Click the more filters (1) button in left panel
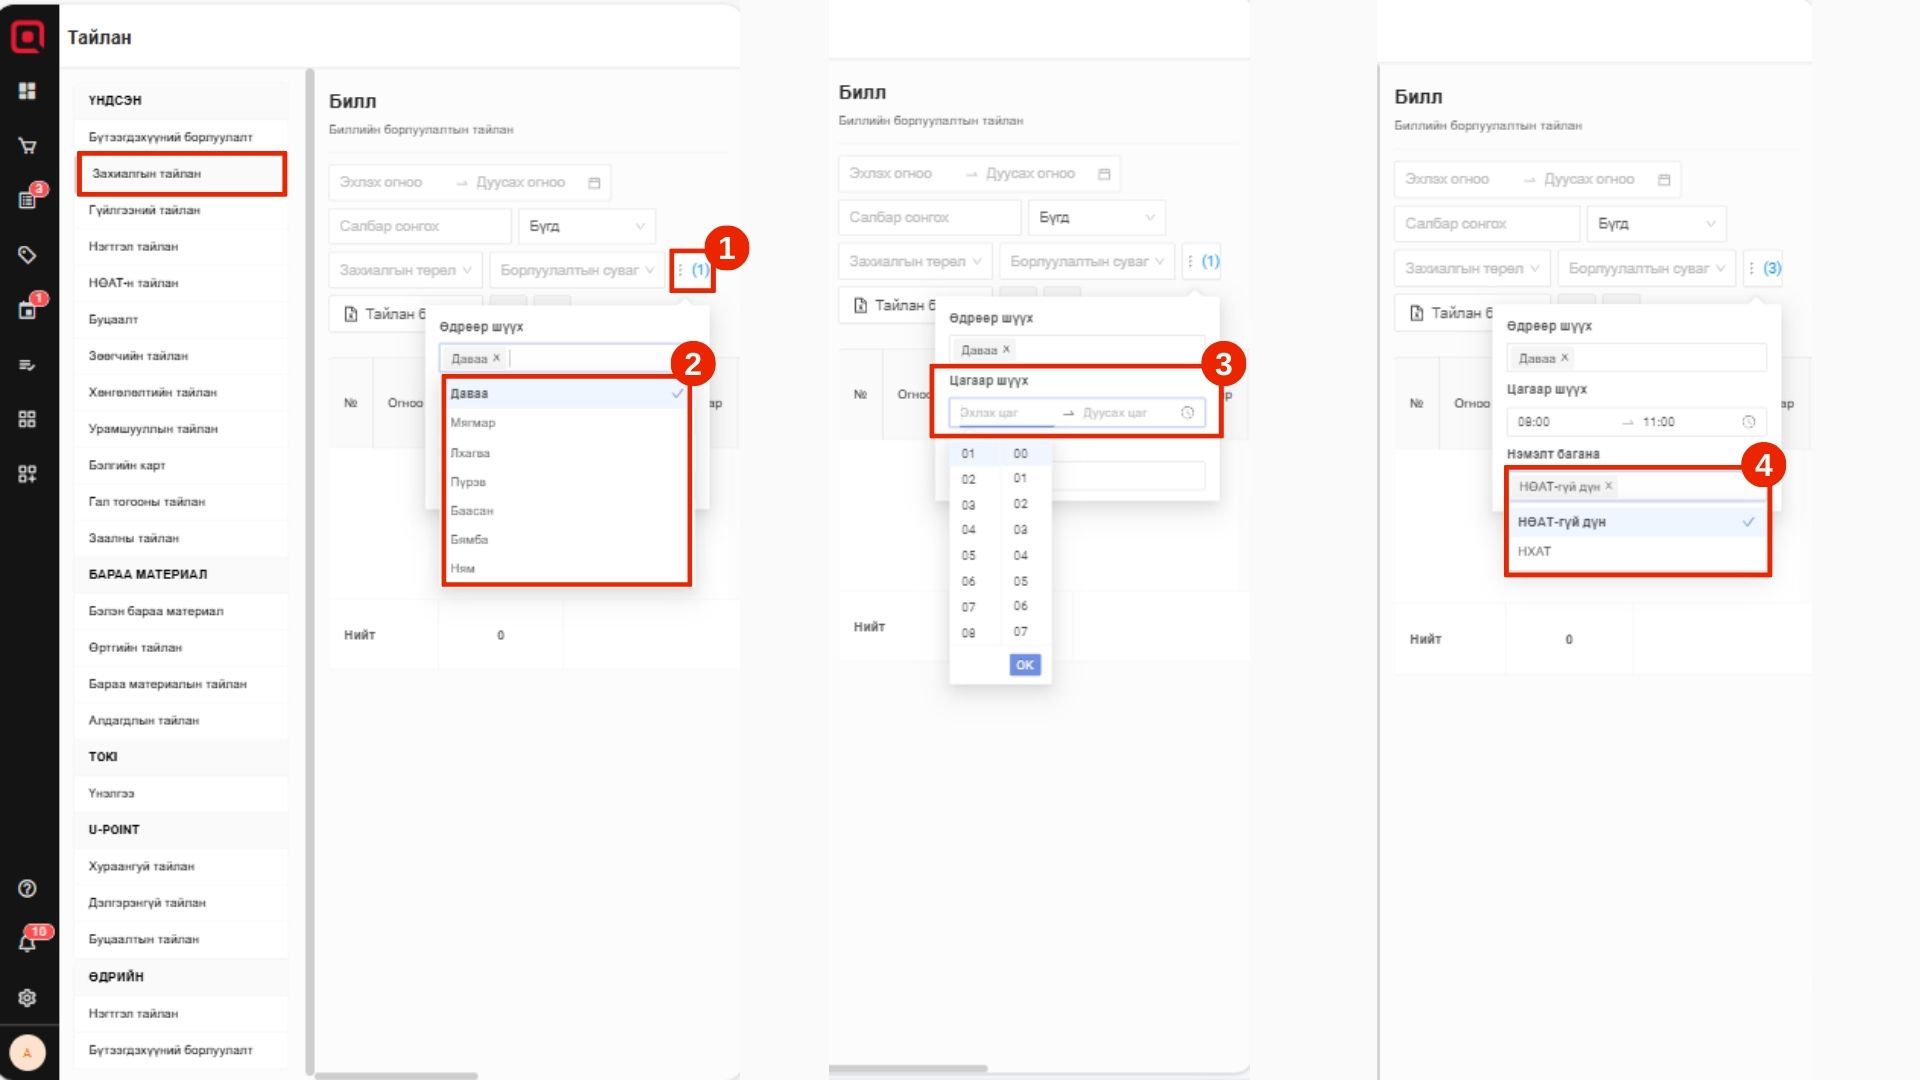1920x1080 pixels. click(x=692, y=270)
